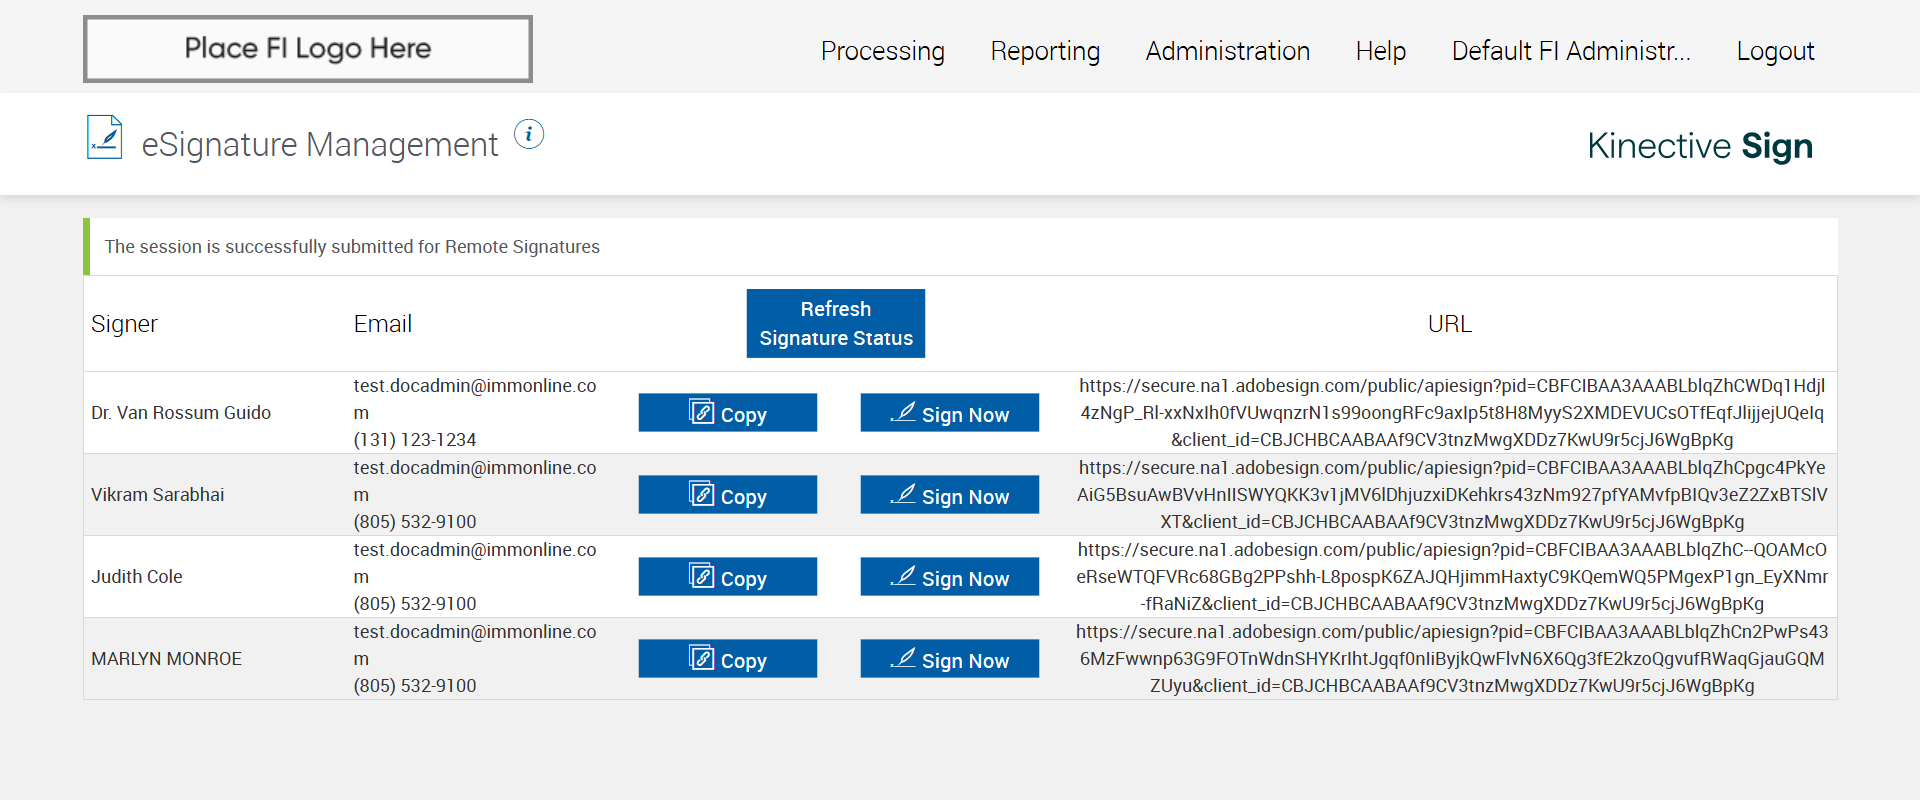
Task: Click Copy for Dr. Van Rossum Guido
Action: pyautogui.click(x=727, y=413)
